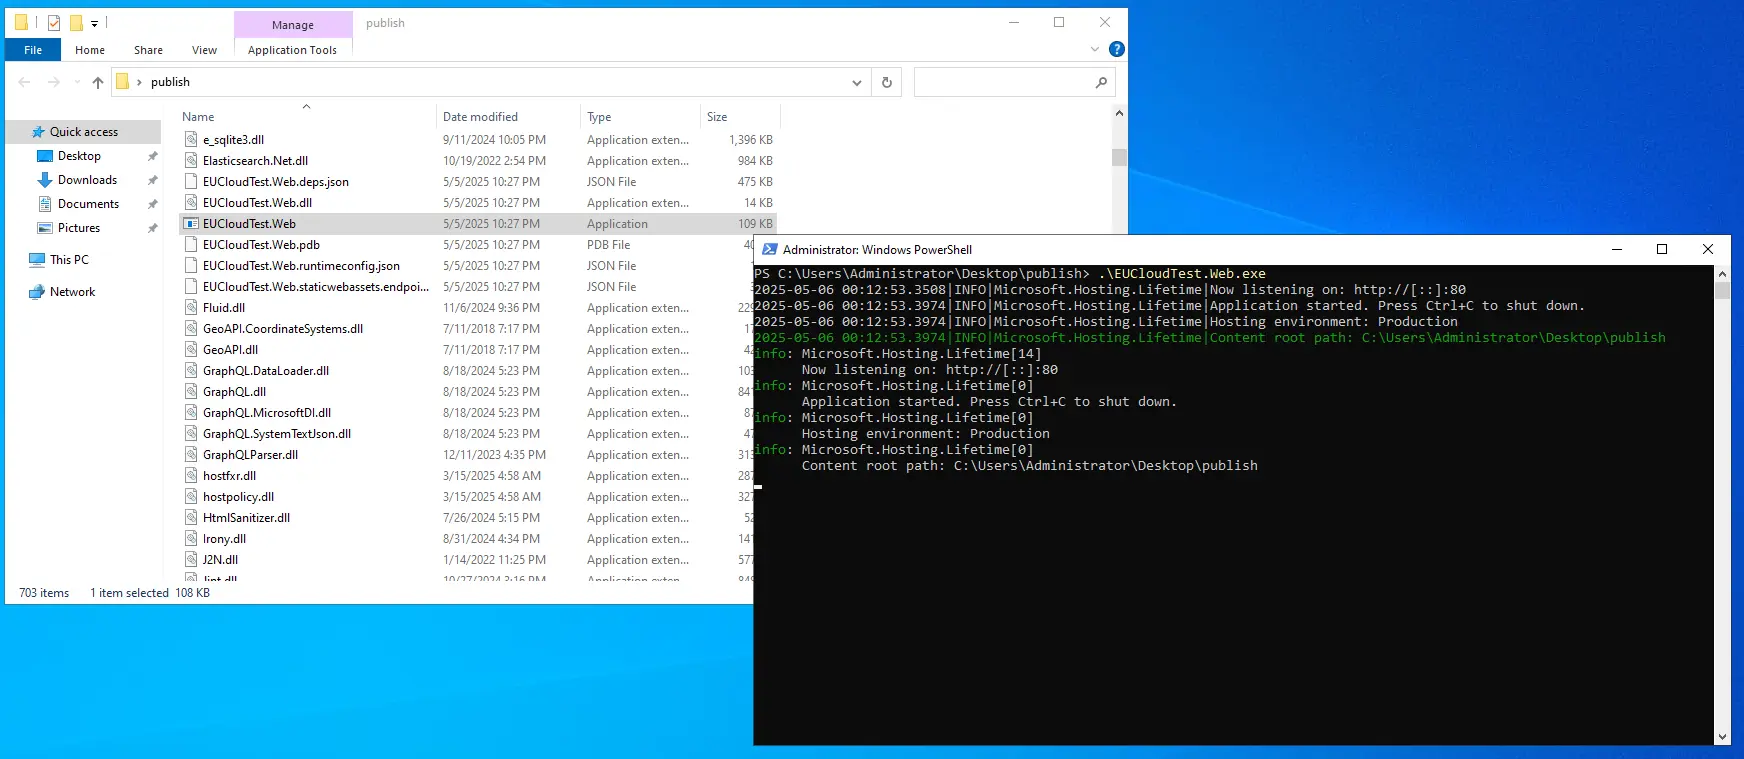Open Pictures in the navigation pane
The width and height of the screenshot is (1744, 759).
79,228
